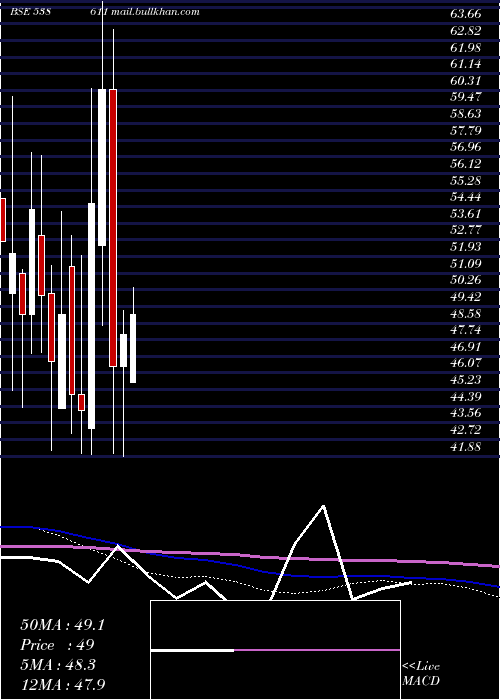Pick the 59.47 axis label
The image size is (500, 700).
pyautogui.click(x=466, y=97)
